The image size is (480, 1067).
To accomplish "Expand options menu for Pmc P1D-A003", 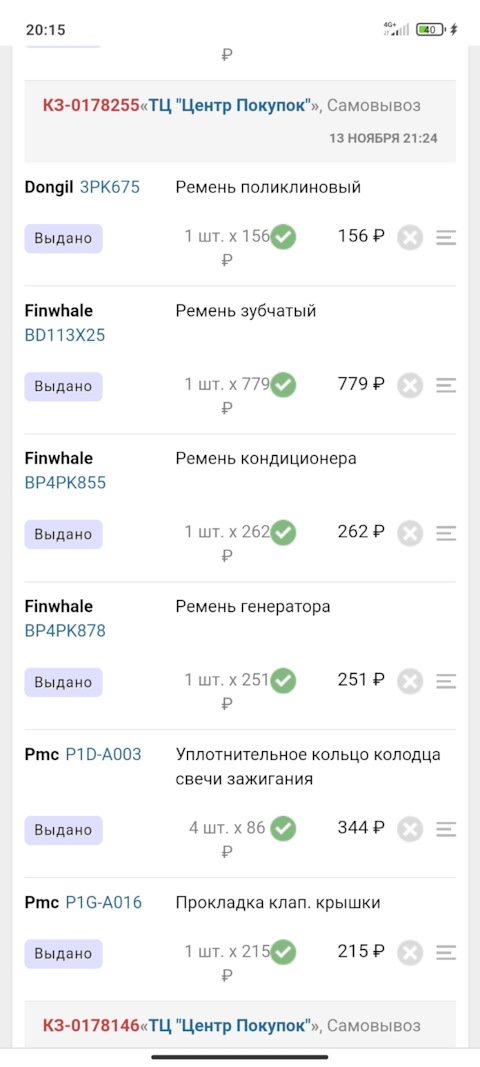I will (x=446, y=829).
